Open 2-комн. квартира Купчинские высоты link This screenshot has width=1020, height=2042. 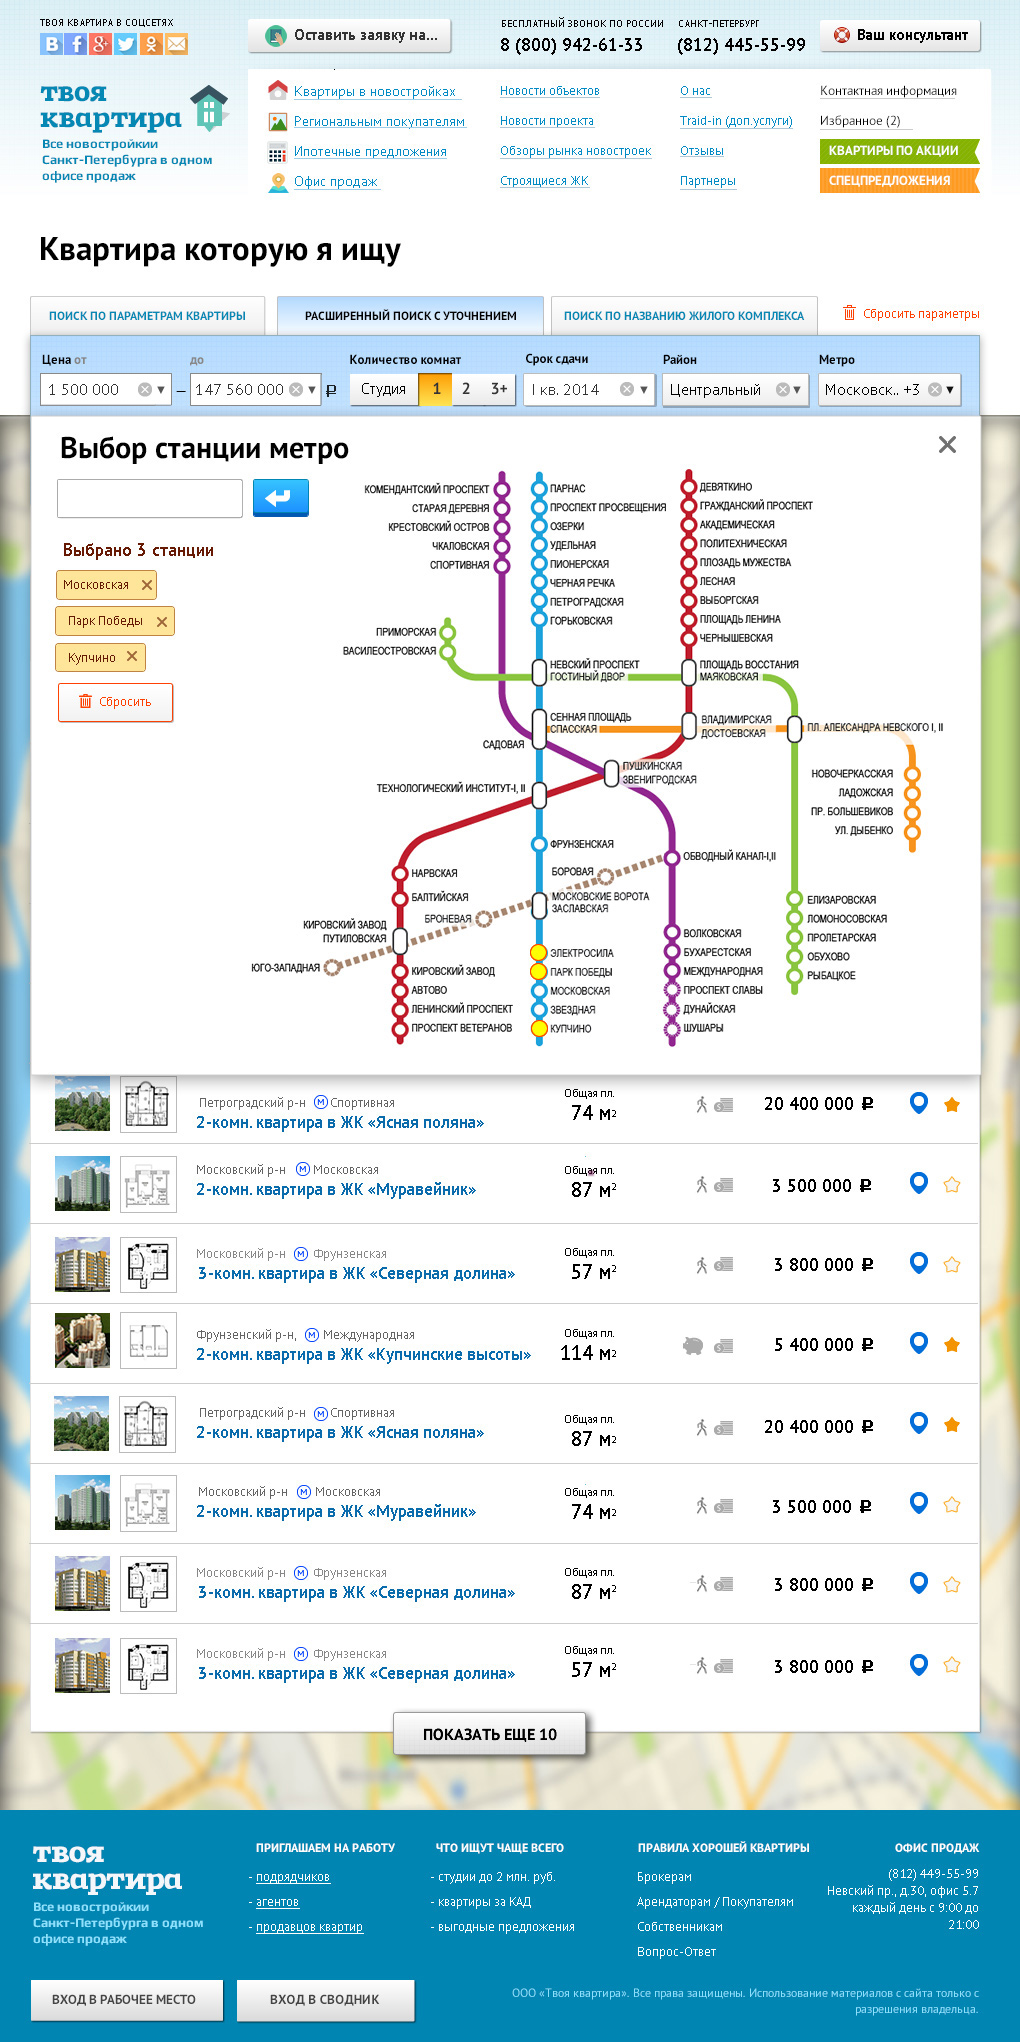[363, 1354]
